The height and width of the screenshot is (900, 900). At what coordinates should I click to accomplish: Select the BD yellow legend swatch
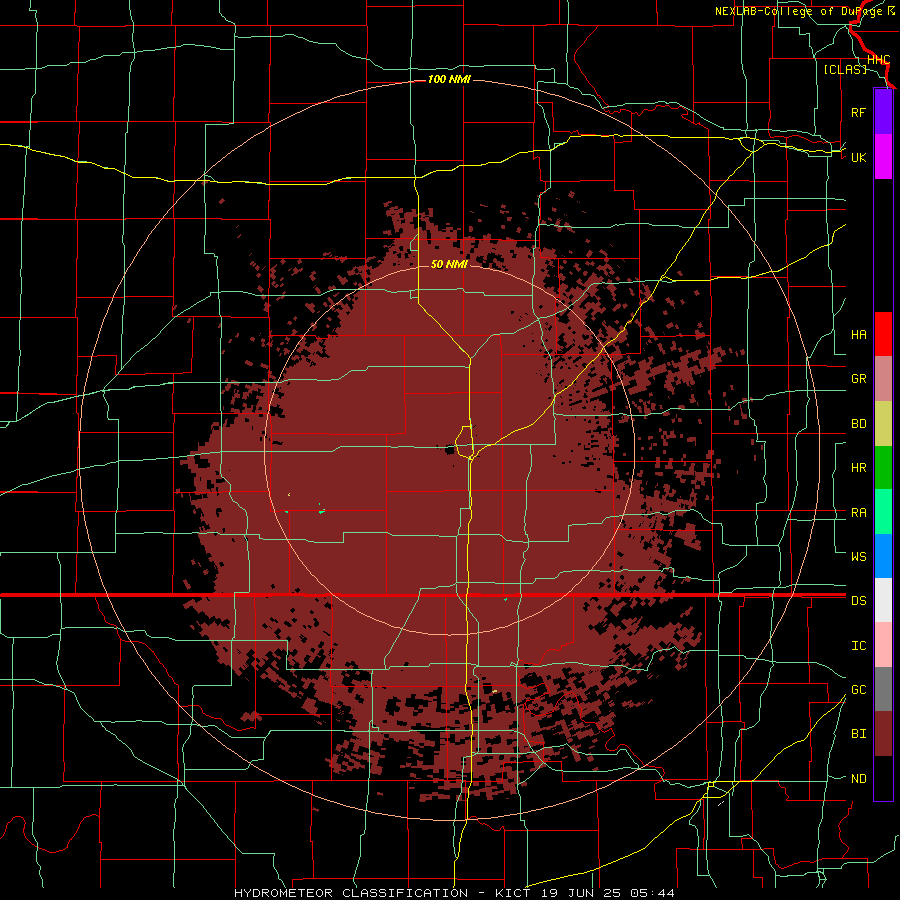point(883,424)
